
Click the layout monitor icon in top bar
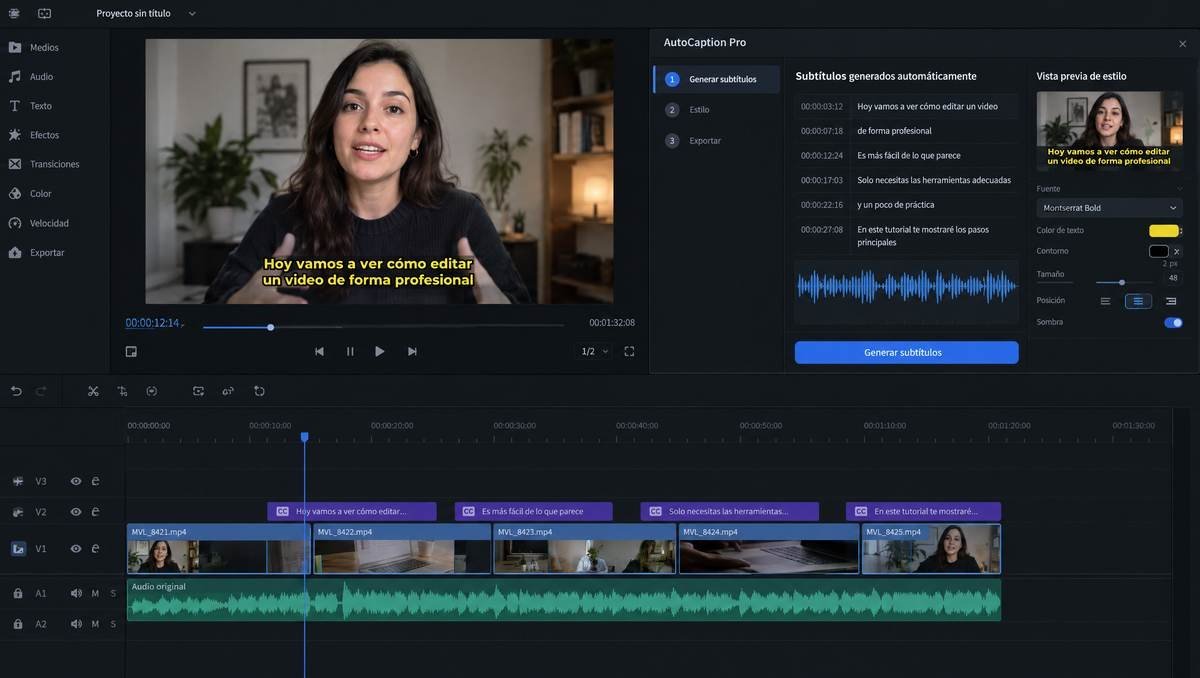click(x=44, y=13)
